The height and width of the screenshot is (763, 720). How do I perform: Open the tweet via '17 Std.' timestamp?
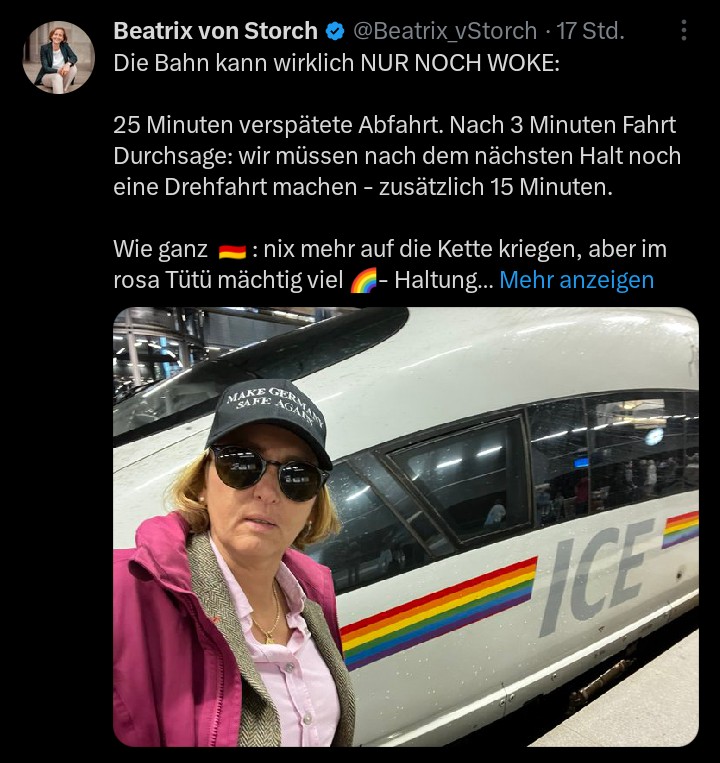click(590, 31)
